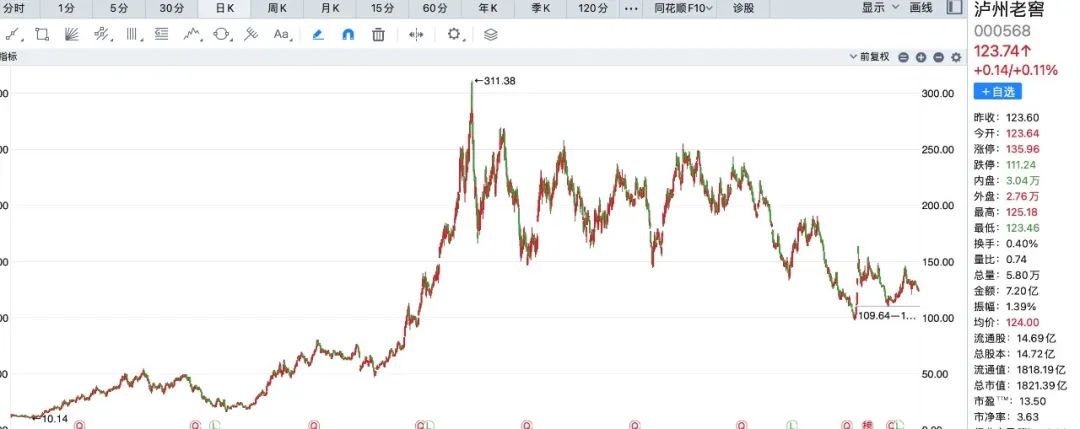Switch to the 1分 period tab
Screen dimensions: 1080x429
(x=66, y=8)
